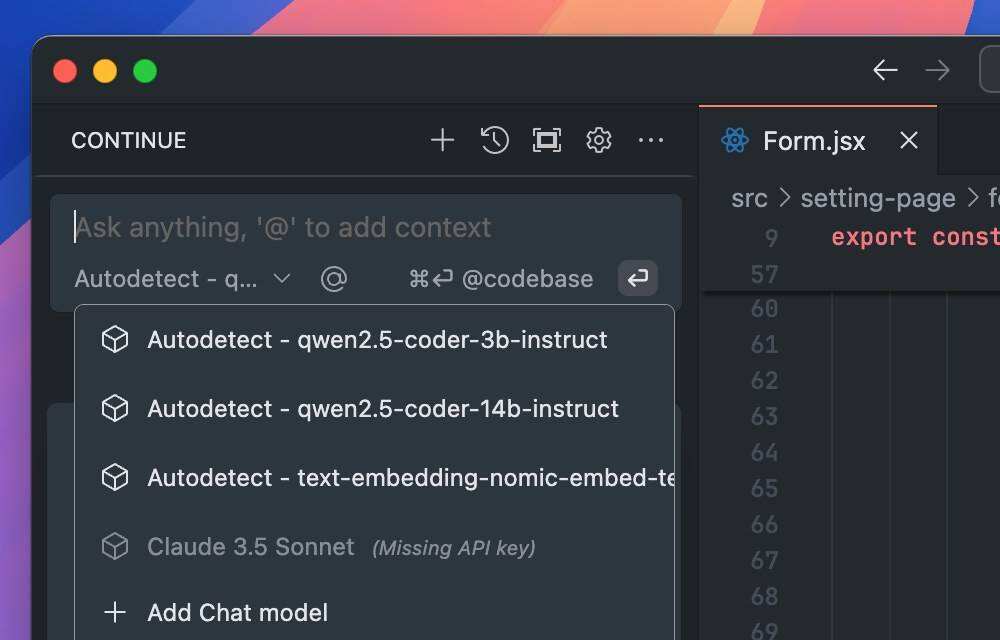
Task: Show more actions ellipsis in Continue panel
Action: coord(651,140)
